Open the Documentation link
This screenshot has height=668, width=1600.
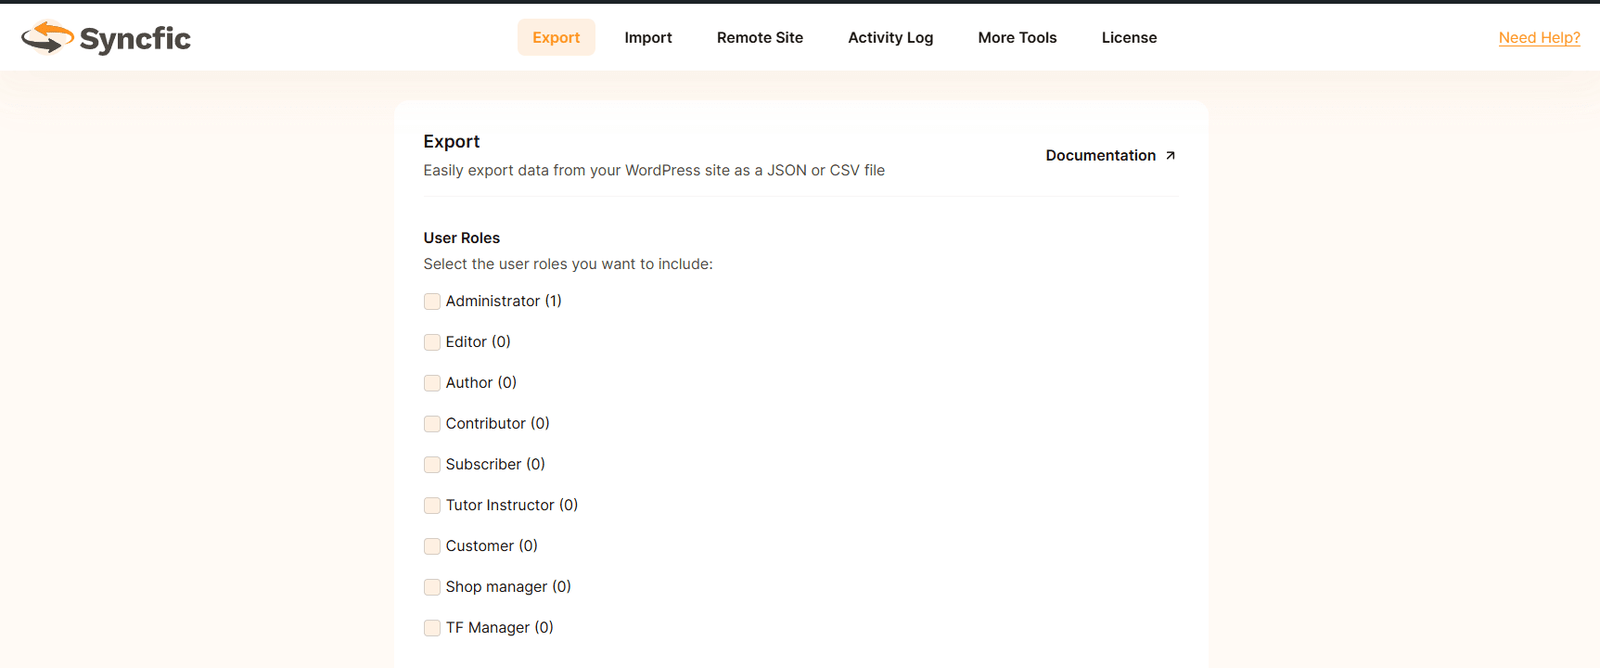click(x=1100, y=155)
